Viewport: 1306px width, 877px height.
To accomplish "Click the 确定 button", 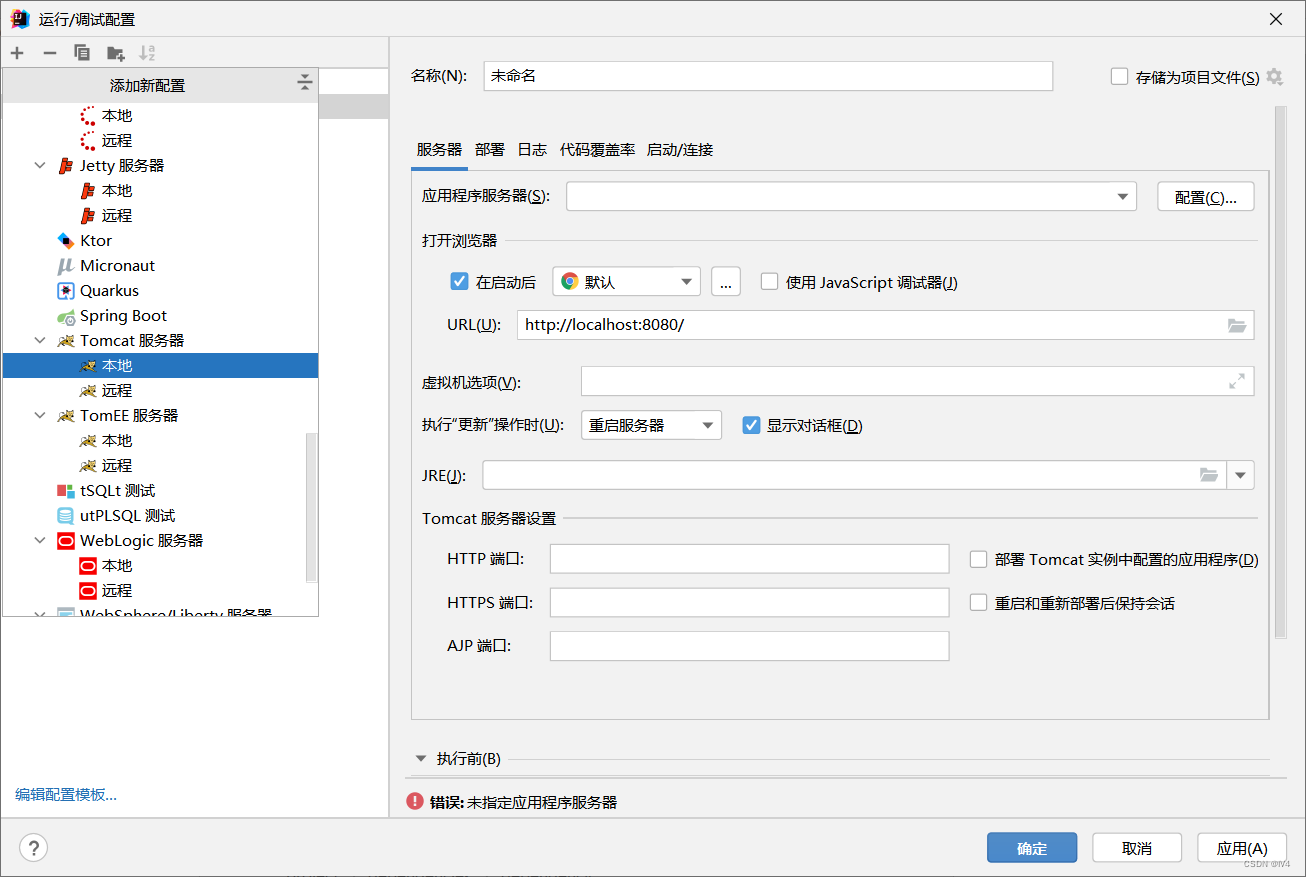I will [x=1032, y=848].
